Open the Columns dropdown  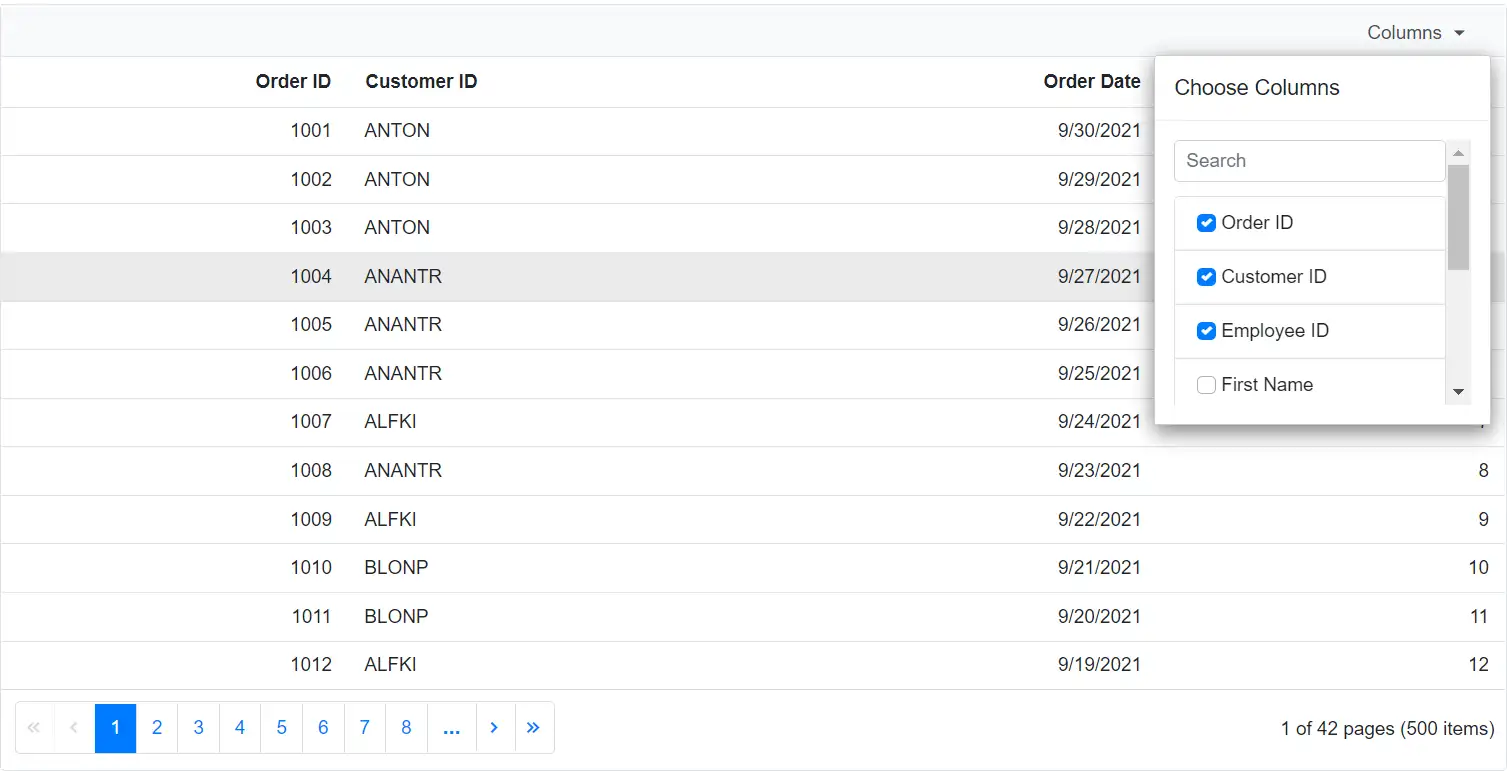(x=1403, y=32)
